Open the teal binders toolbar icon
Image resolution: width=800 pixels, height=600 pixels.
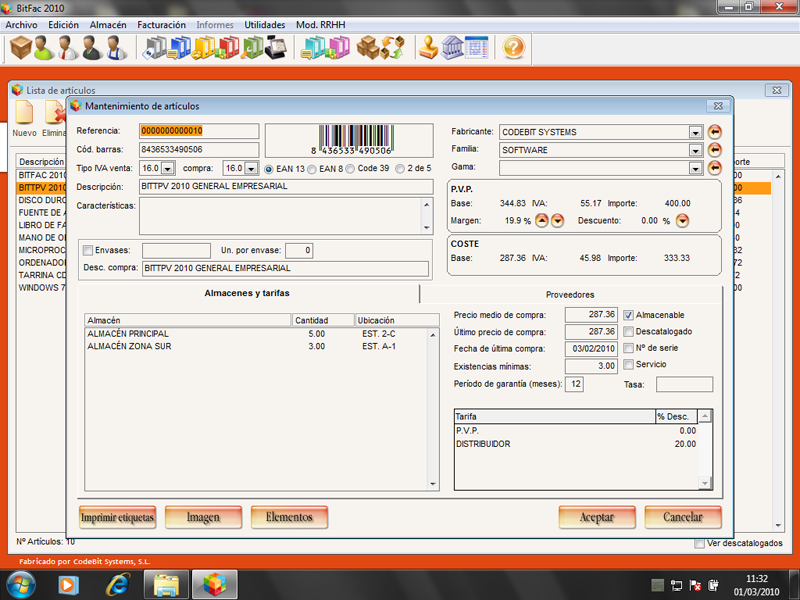[x=313, y=48]
